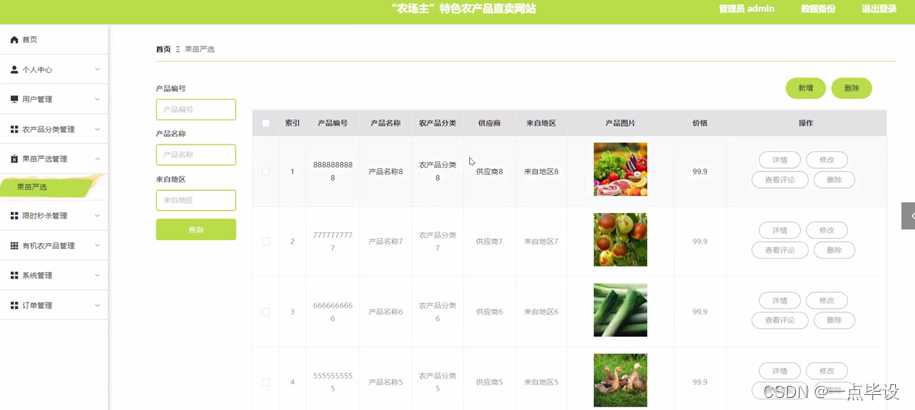Toggle the select-all checkbox in table header
The width and height of the screenshot is (915, 410).
click(x=266, y=123)
